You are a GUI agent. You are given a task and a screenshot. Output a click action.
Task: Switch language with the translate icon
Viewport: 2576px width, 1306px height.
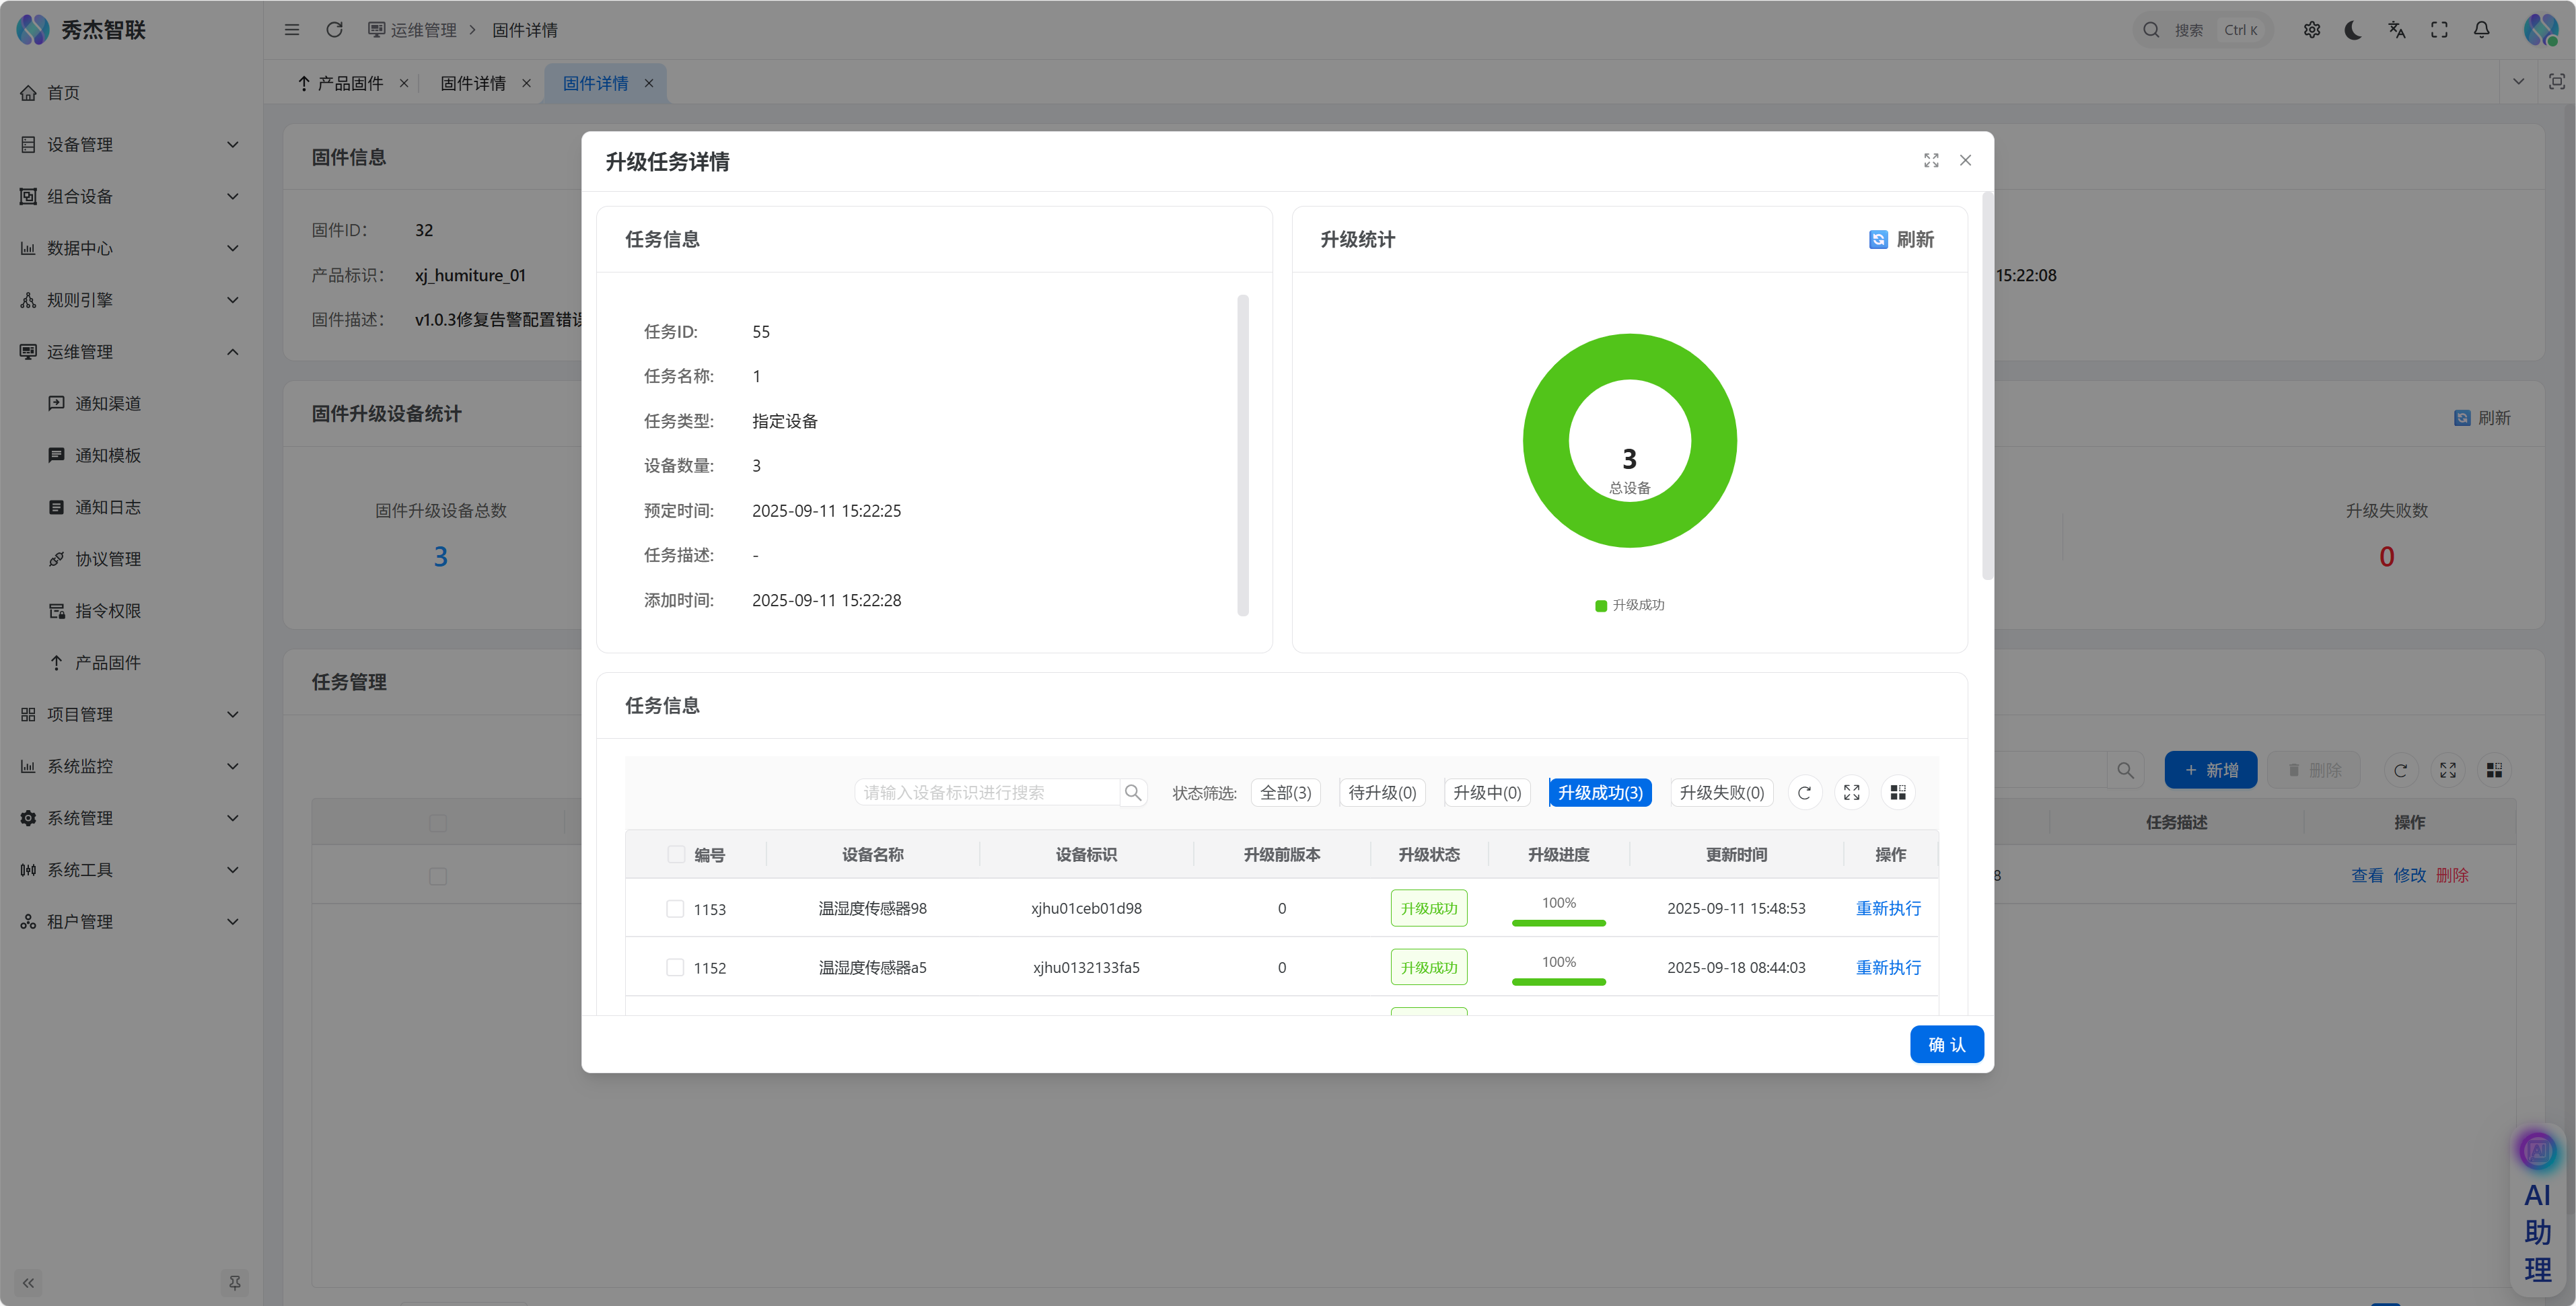(2396, 30)
